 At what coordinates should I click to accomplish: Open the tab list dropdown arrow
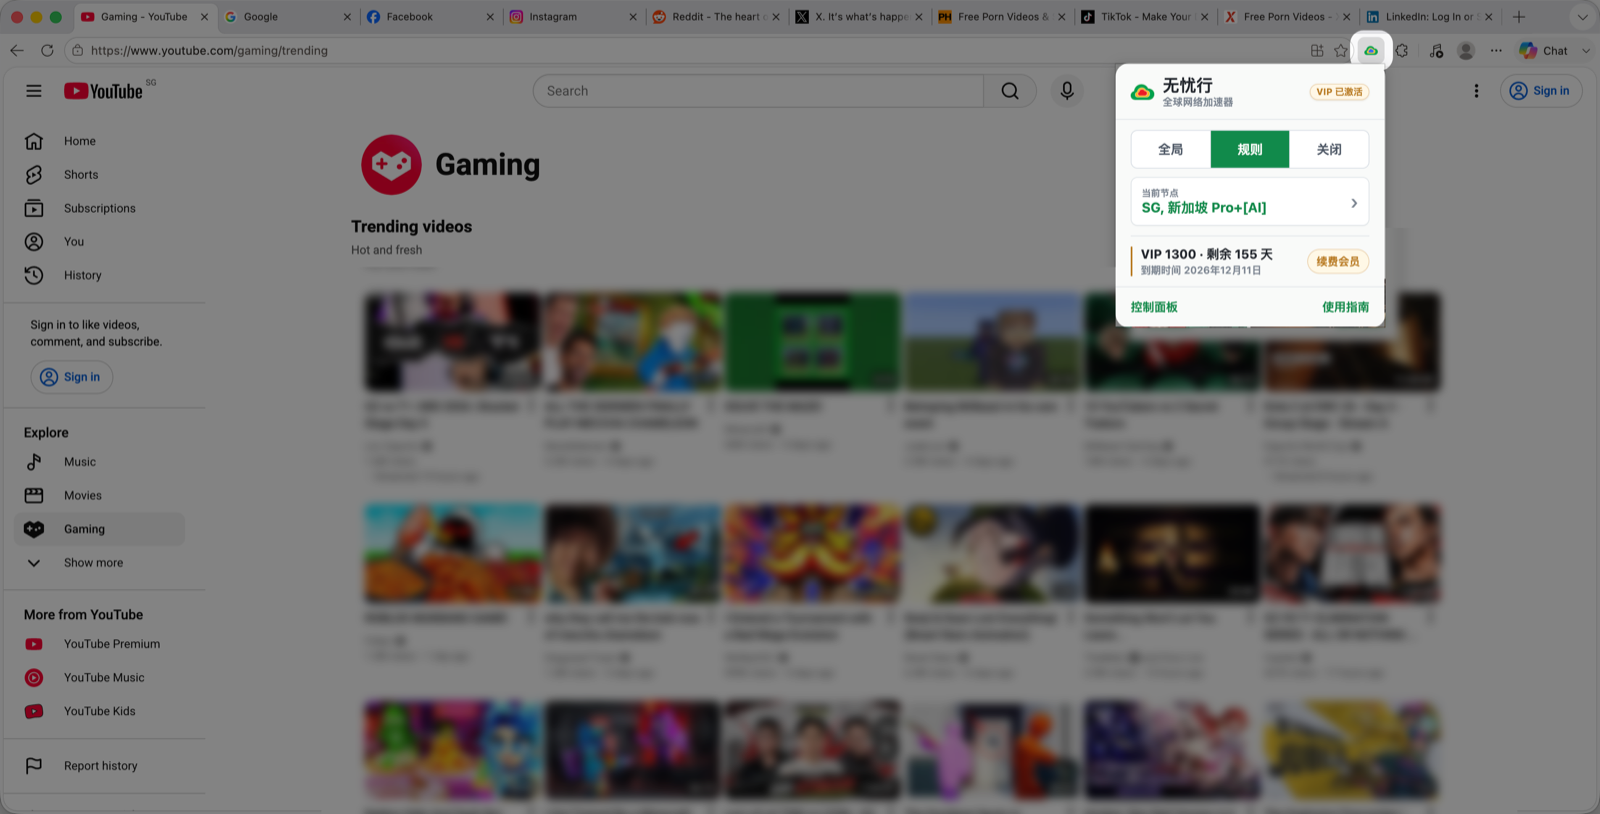pyautogui.click(x=1582, y=17)
